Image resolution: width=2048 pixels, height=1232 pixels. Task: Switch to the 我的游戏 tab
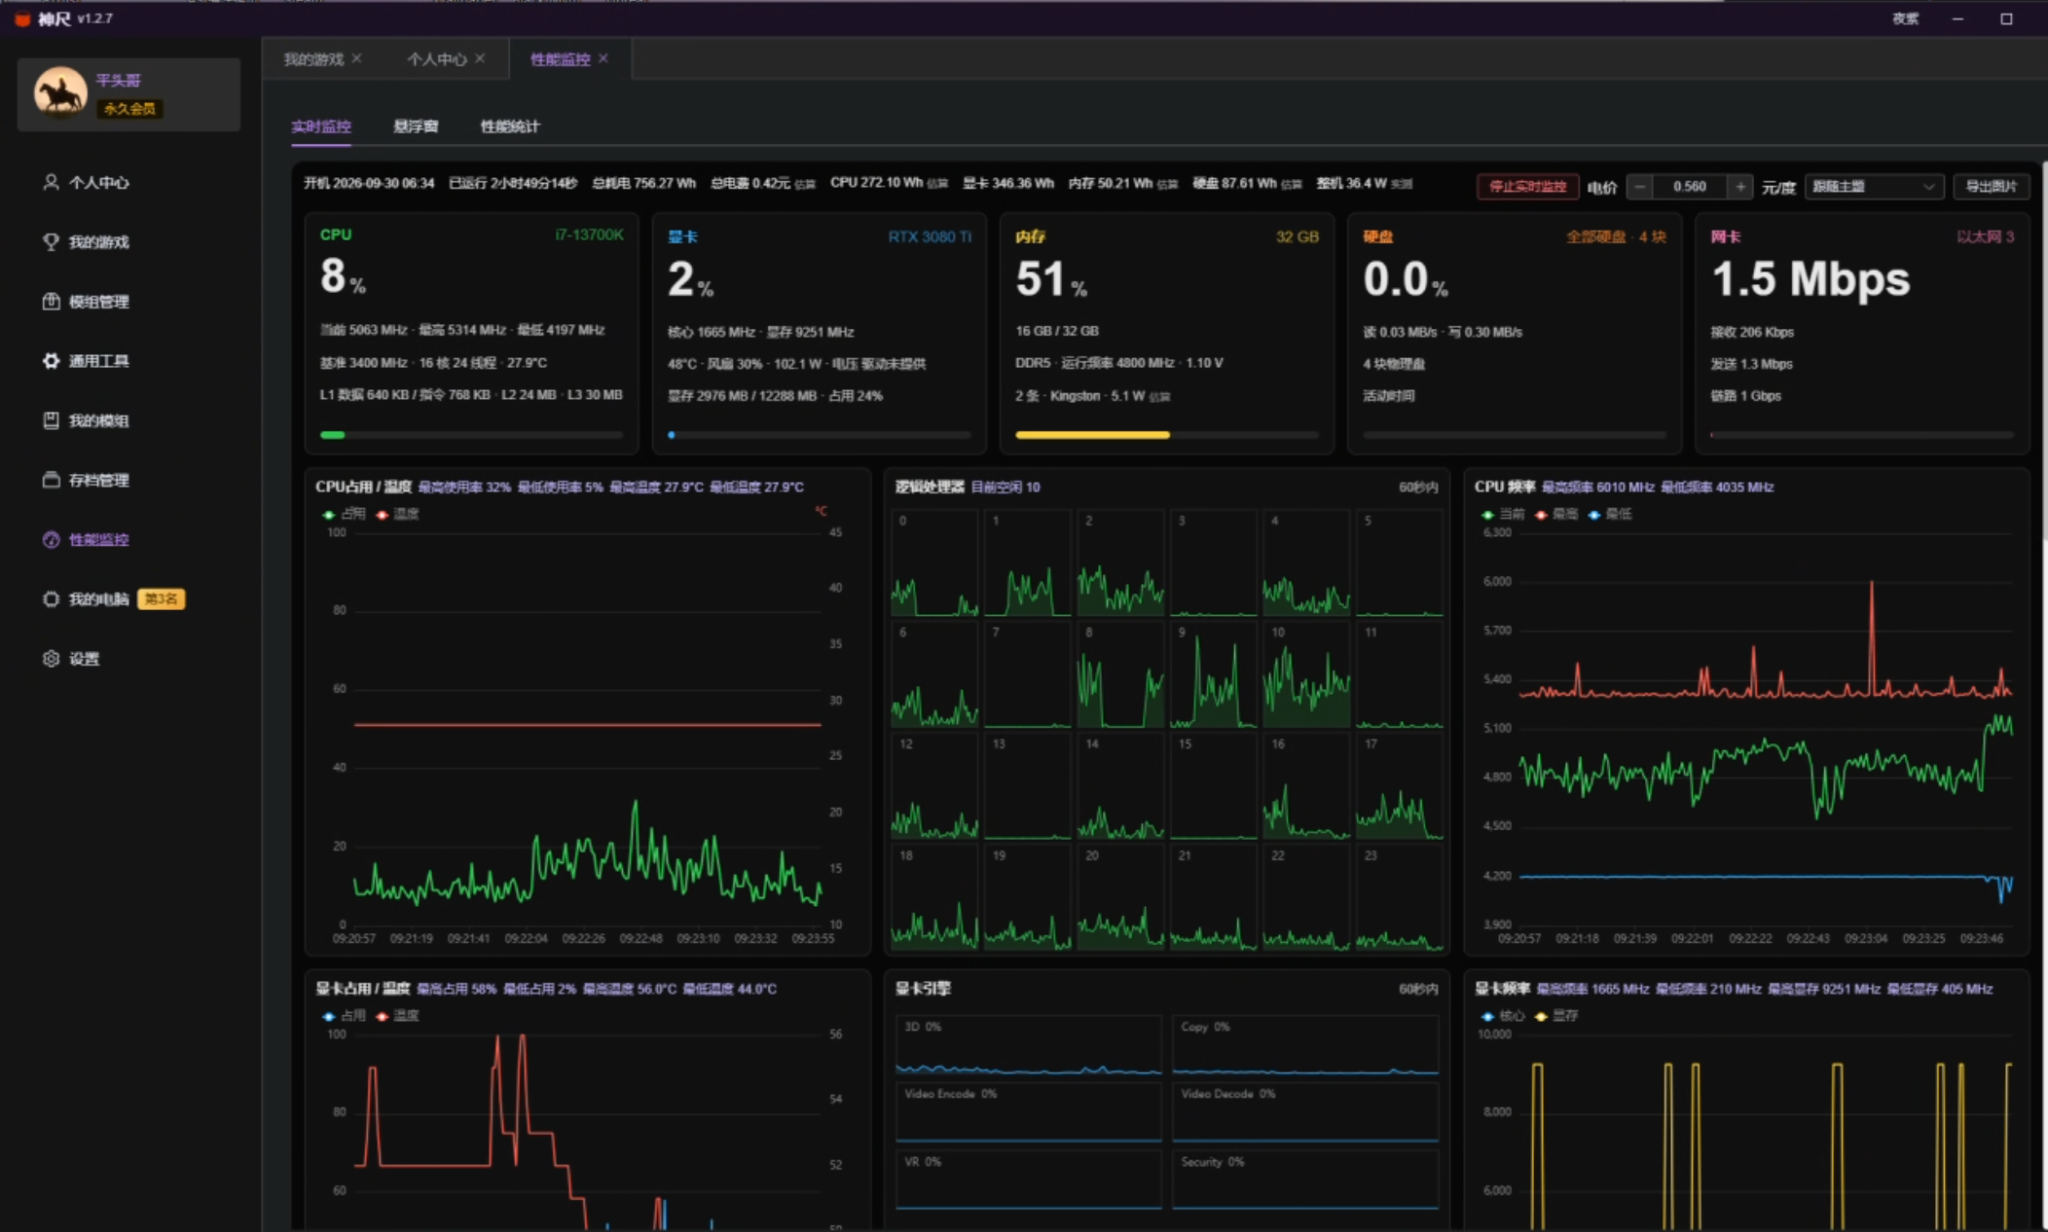(x=313, y=59)
